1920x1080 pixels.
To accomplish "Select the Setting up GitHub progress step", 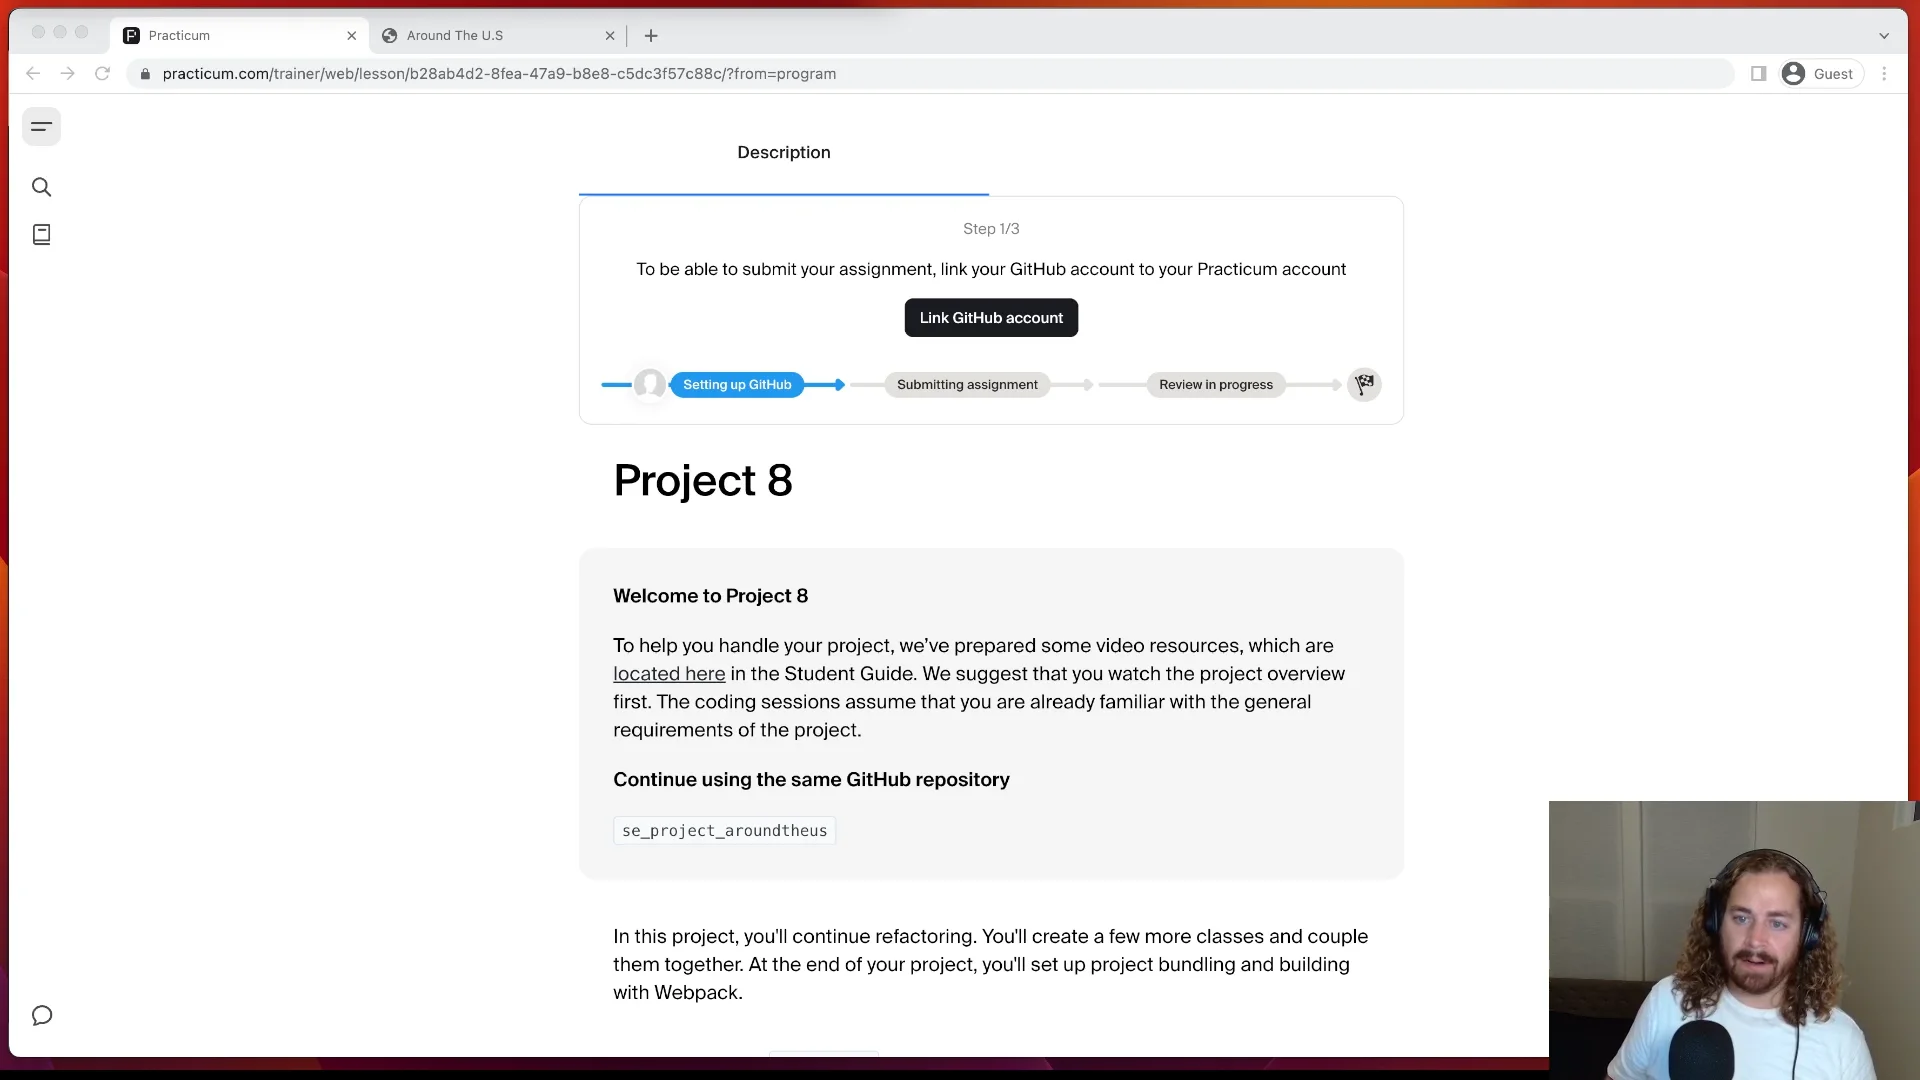I will pos(738,384).
